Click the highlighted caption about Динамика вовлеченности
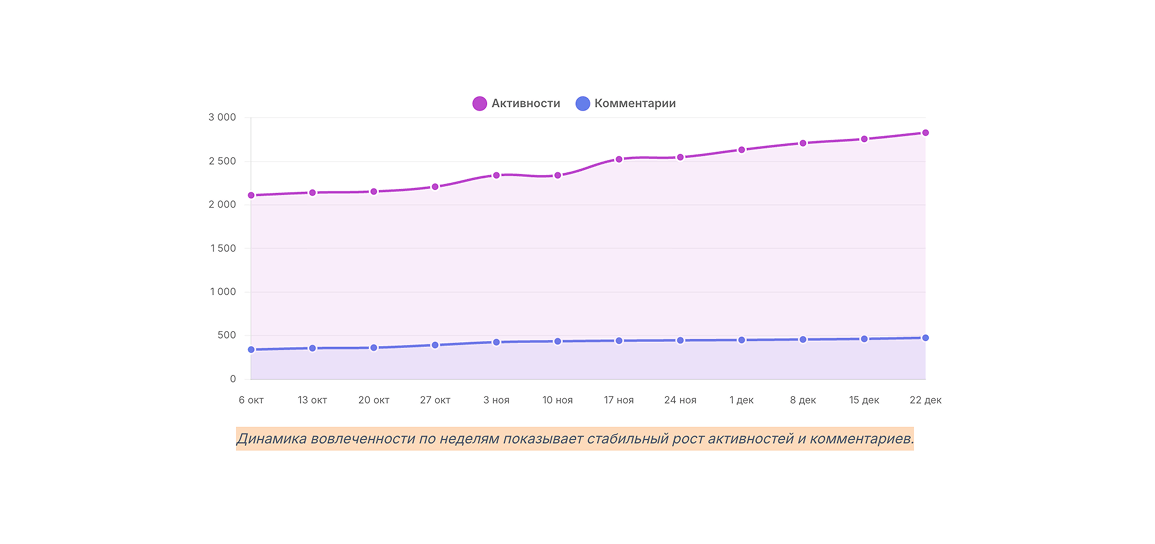Screen dimensions: 1155x544 [x=575, y=439]
